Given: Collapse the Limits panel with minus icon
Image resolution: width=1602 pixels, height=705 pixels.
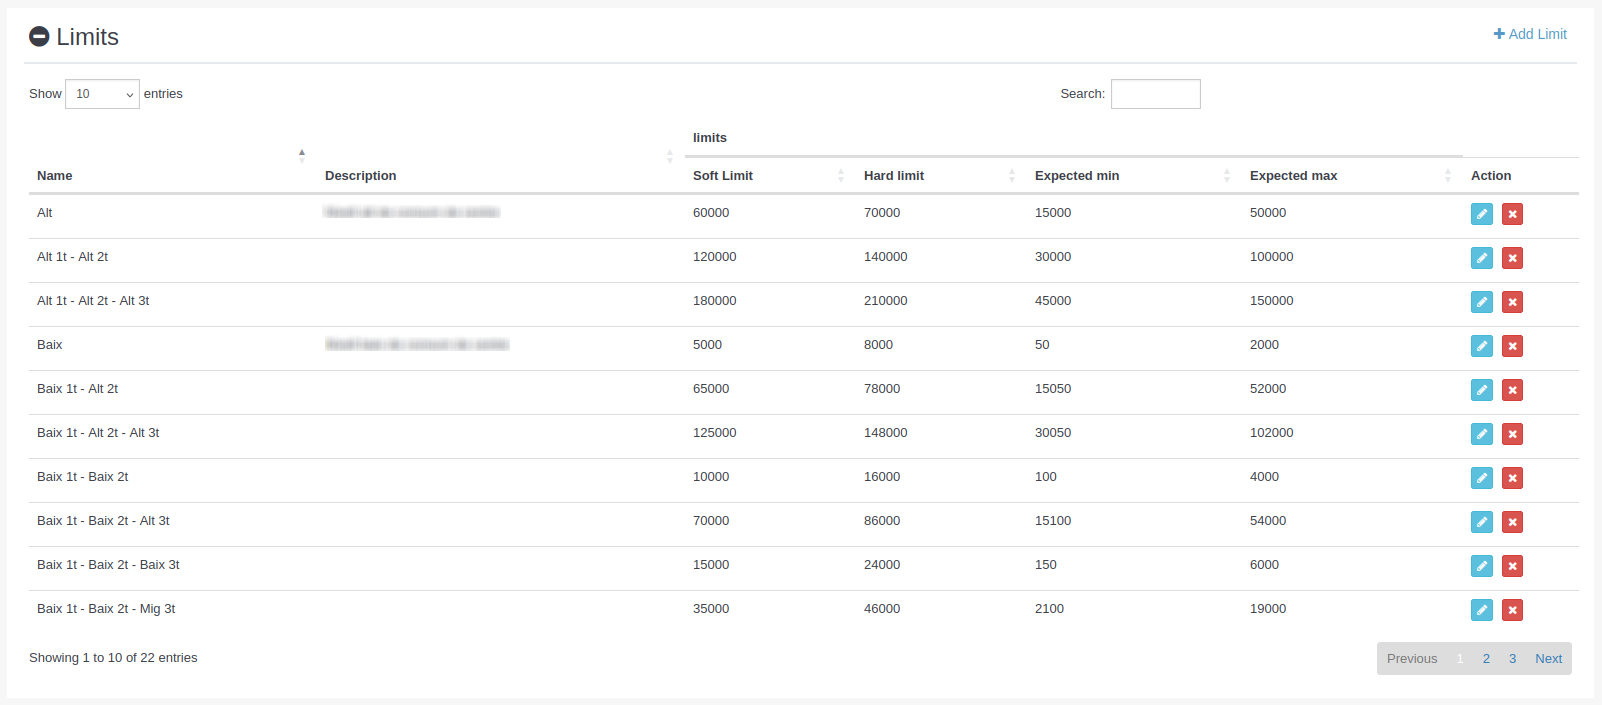Looking at the screenshot, I should 39,37.
